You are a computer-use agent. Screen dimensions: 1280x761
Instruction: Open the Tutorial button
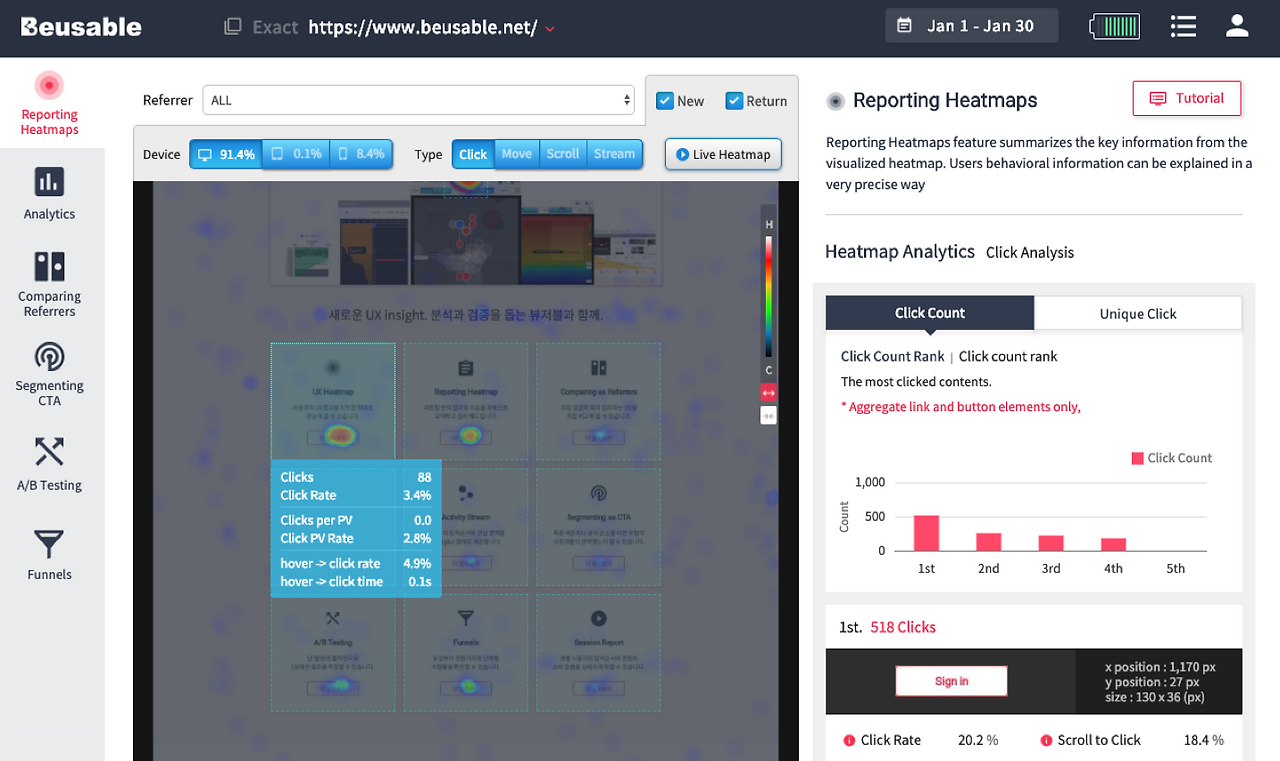point(1187,98)
